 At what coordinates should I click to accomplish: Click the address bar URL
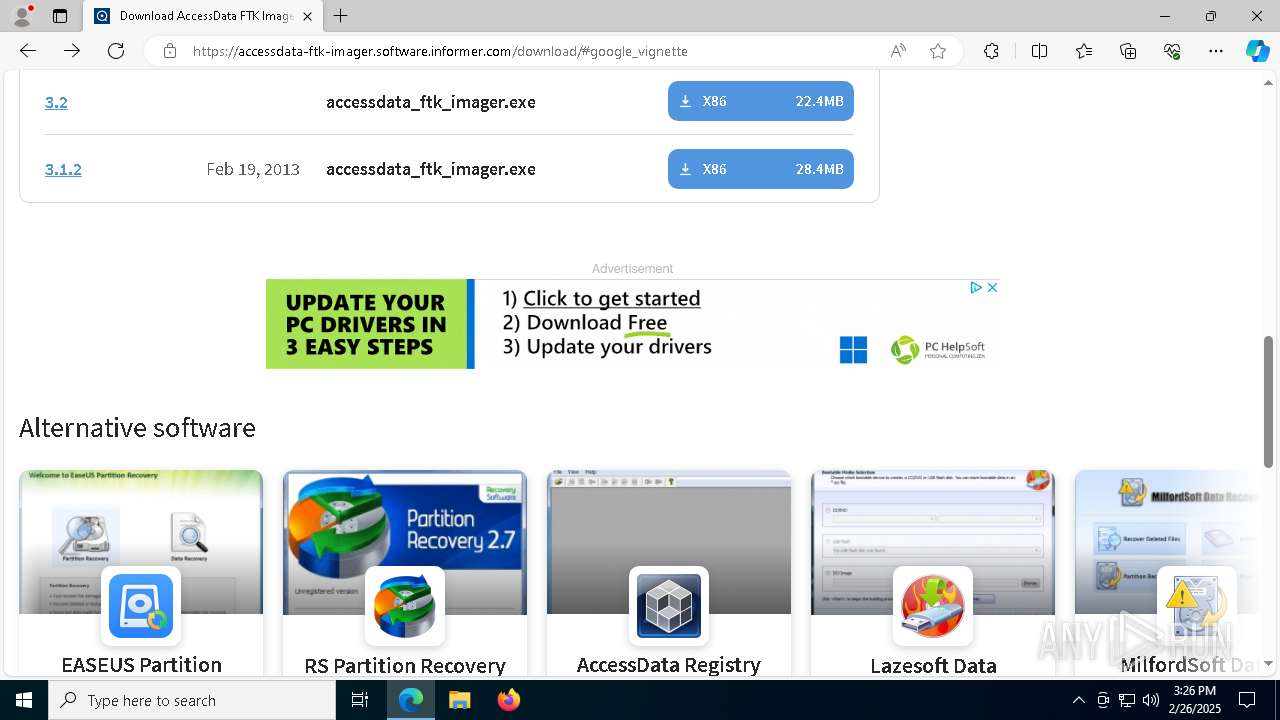[440, 51]
